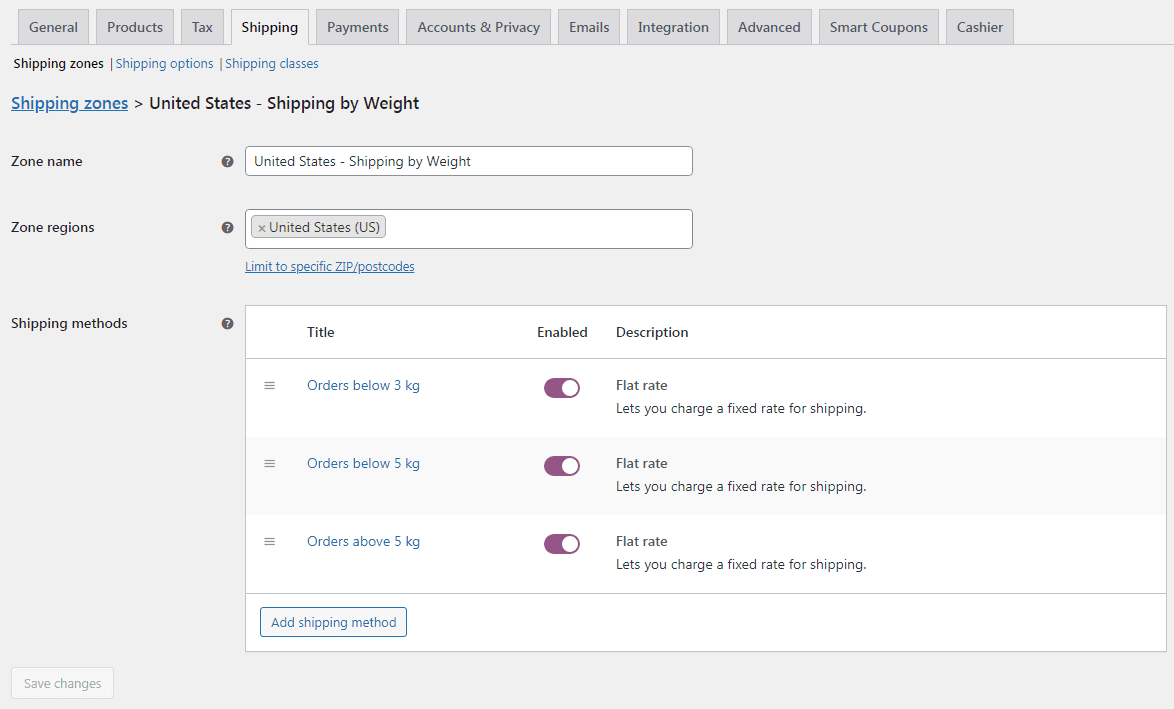Open the Smart Coupons tab
Viewport: 1174px width, 709px height.
[x=878, y=27]
